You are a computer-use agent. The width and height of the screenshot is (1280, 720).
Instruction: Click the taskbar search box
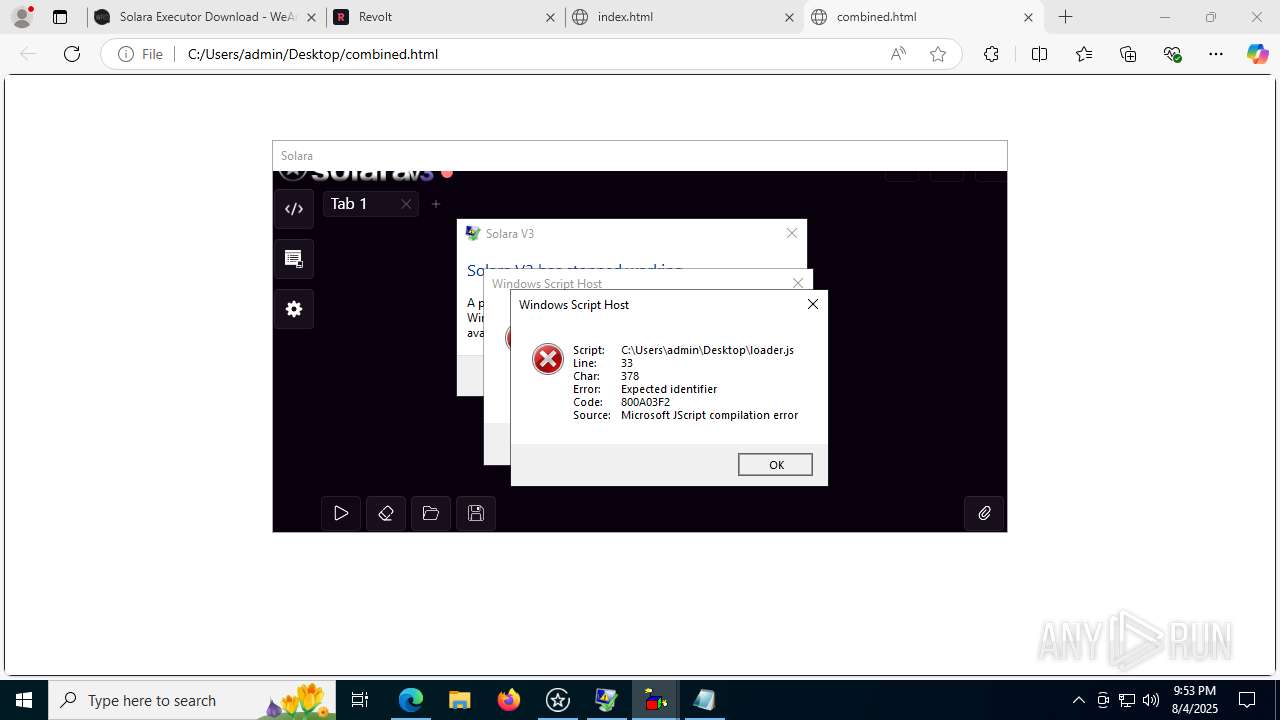pos(192,700)
